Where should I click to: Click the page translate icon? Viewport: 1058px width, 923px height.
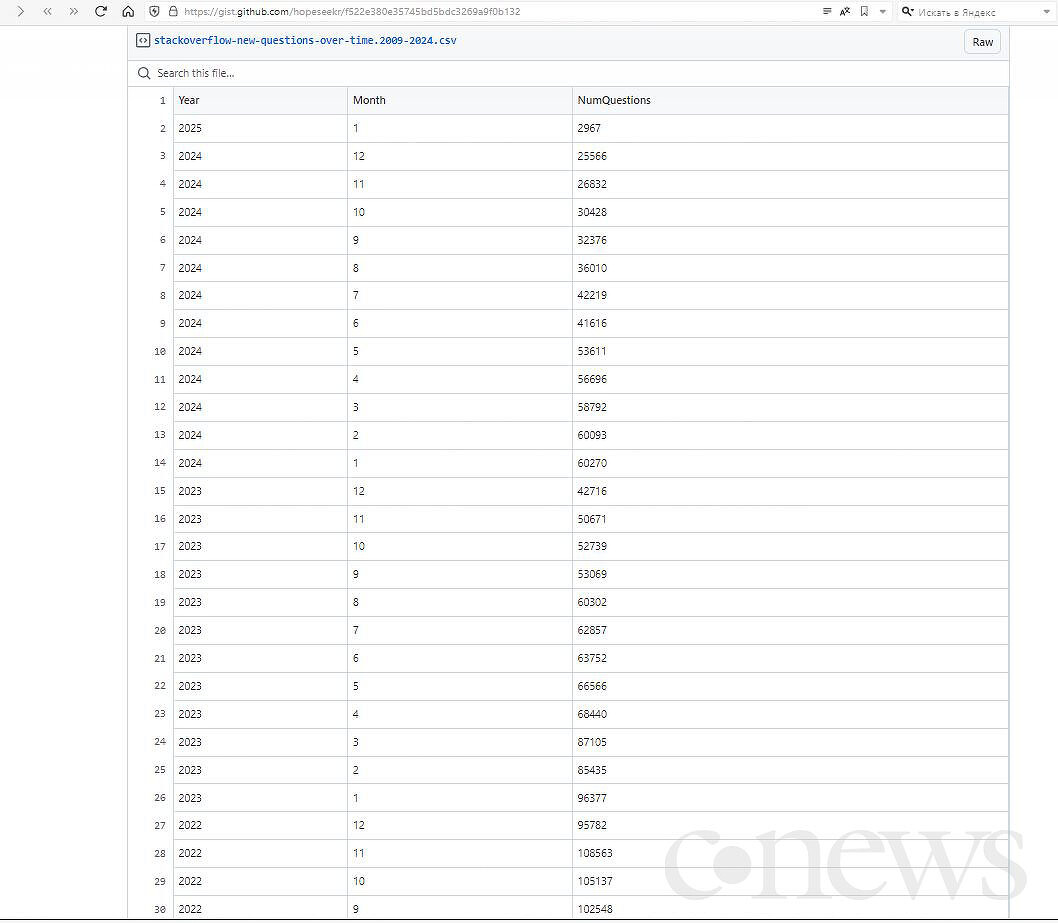click(x=845, y=12)
